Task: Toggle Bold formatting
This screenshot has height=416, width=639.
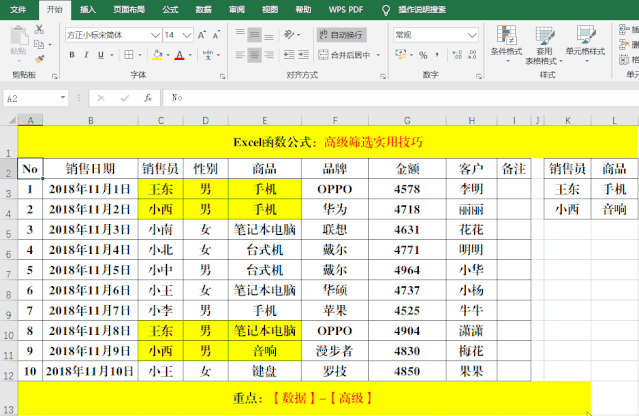Action: tap(71, 55)
